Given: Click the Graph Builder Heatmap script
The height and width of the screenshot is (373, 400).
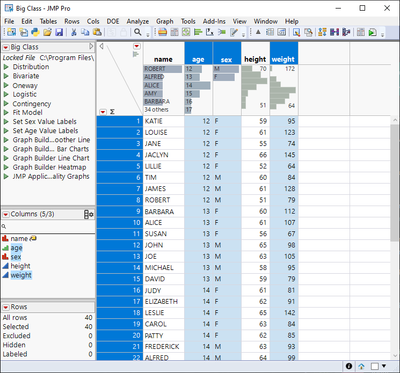Looking at the screenshot, I should click(x=49, y=167).
